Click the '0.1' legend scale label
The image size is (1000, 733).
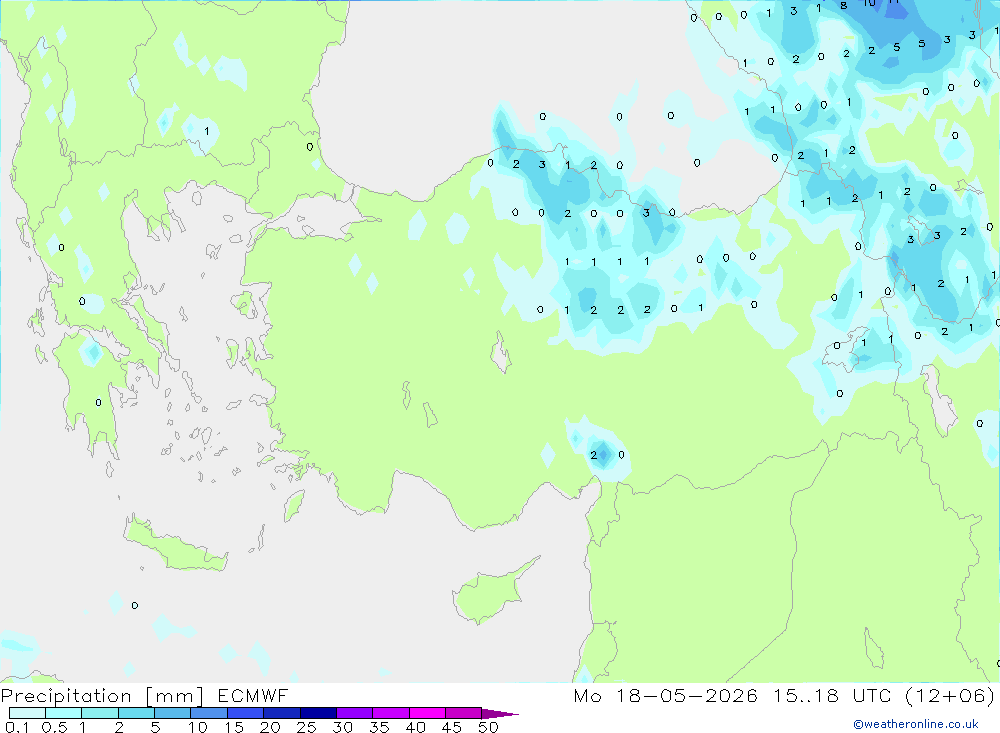click(17, 727)
